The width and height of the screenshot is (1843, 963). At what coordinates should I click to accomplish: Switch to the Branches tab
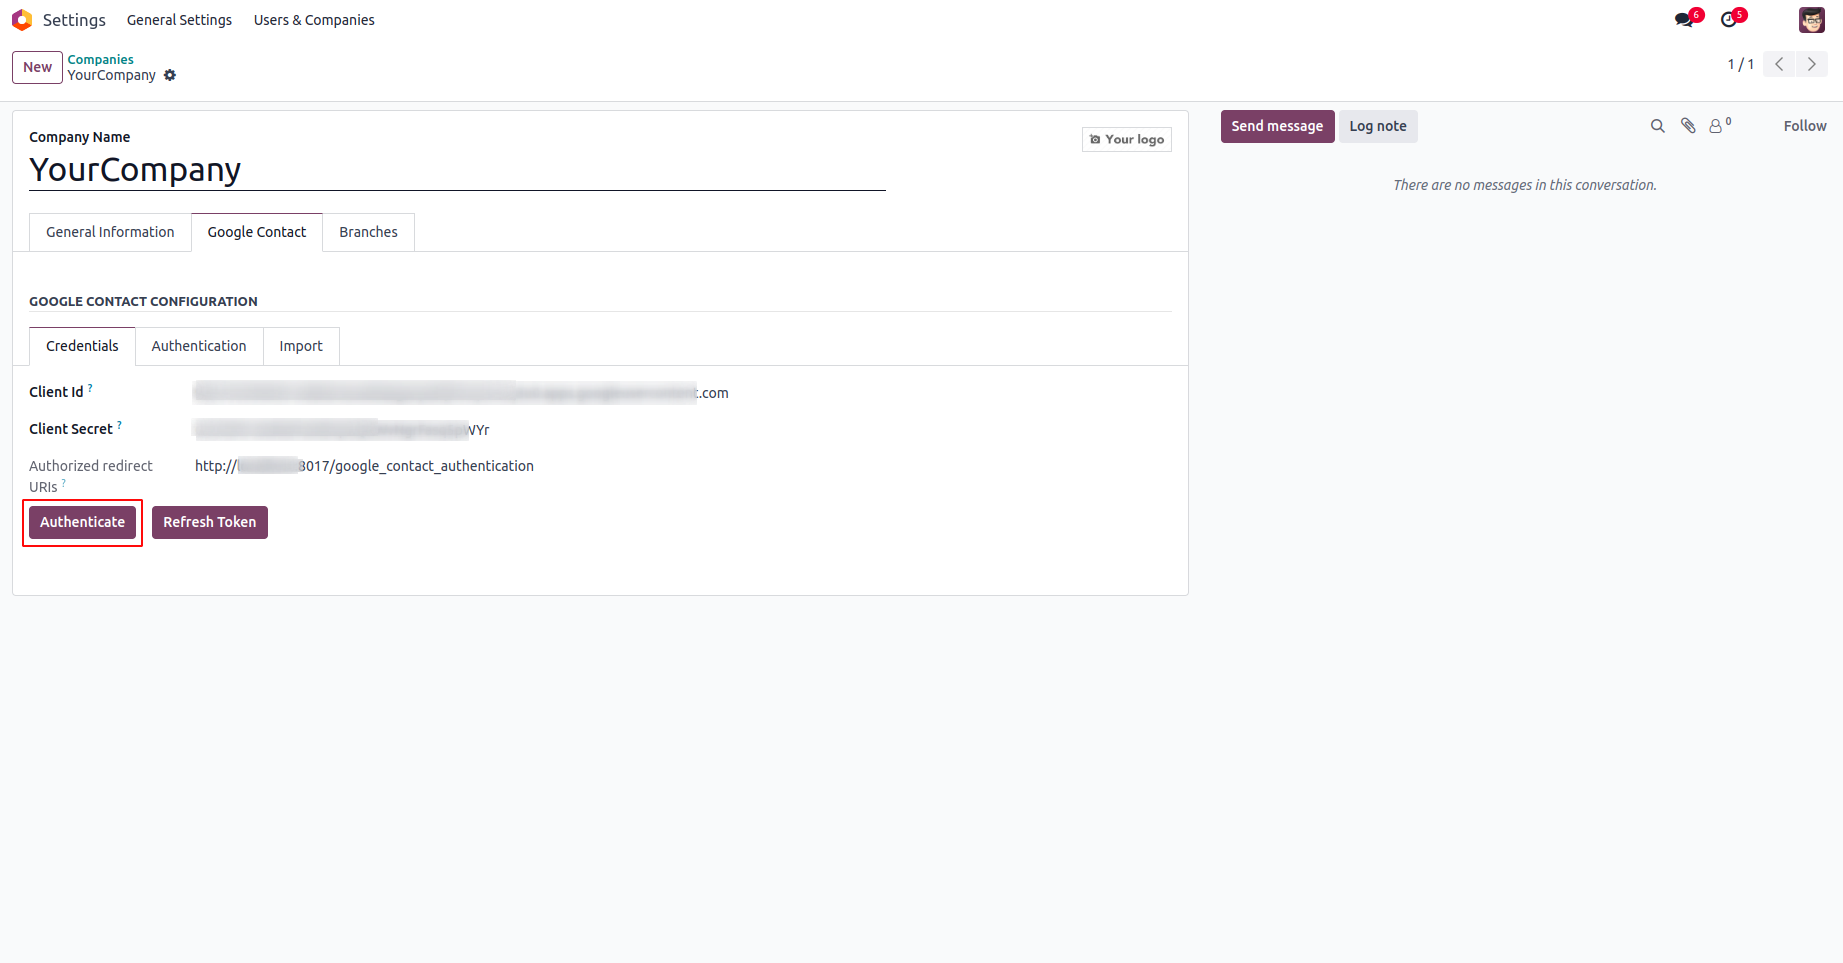(368, 232)
